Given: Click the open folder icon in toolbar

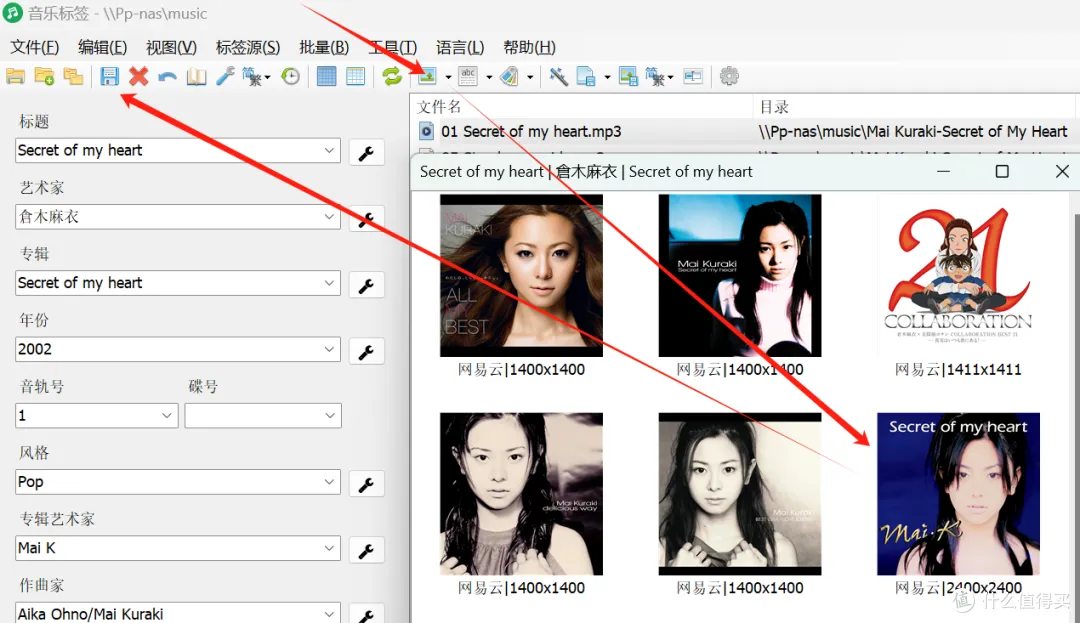Looking at the screenshot, I should coord(15,77).
